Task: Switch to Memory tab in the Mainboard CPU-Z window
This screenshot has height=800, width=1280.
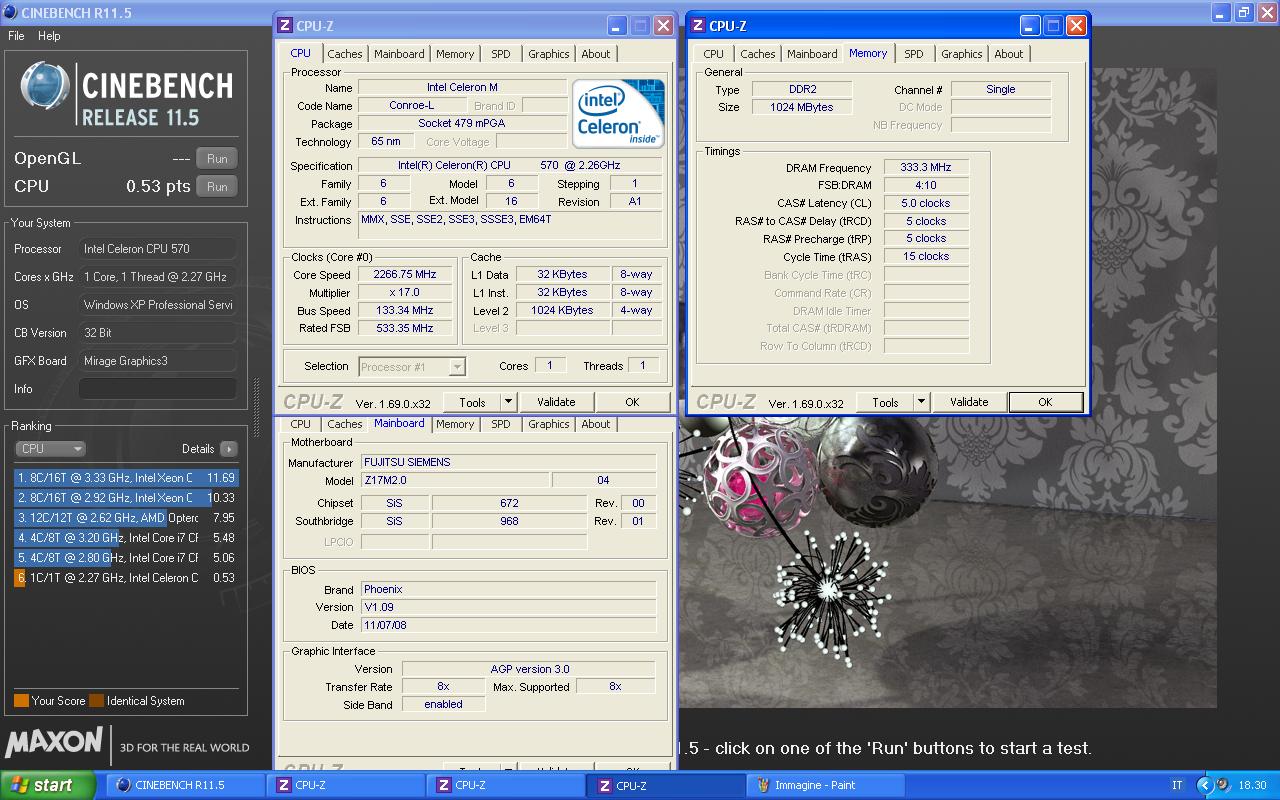Action: 455,424
